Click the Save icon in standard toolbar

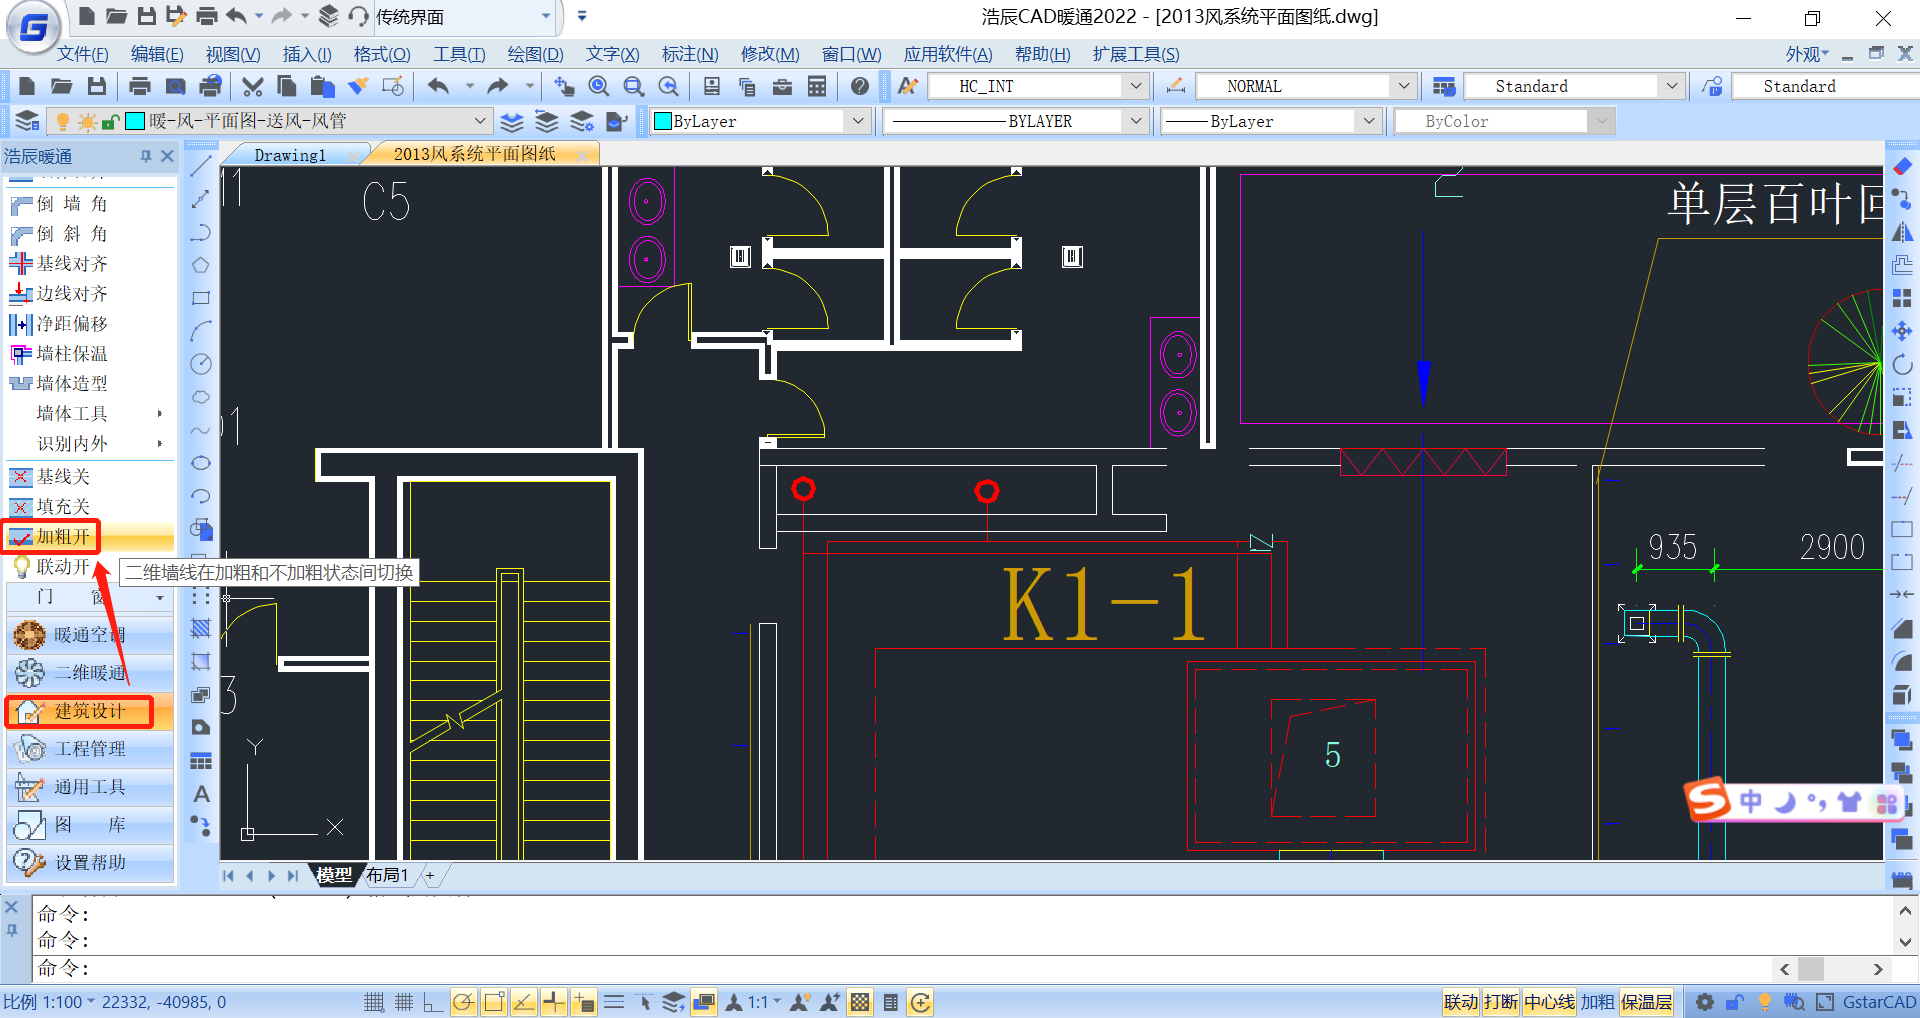coord(97,87)
